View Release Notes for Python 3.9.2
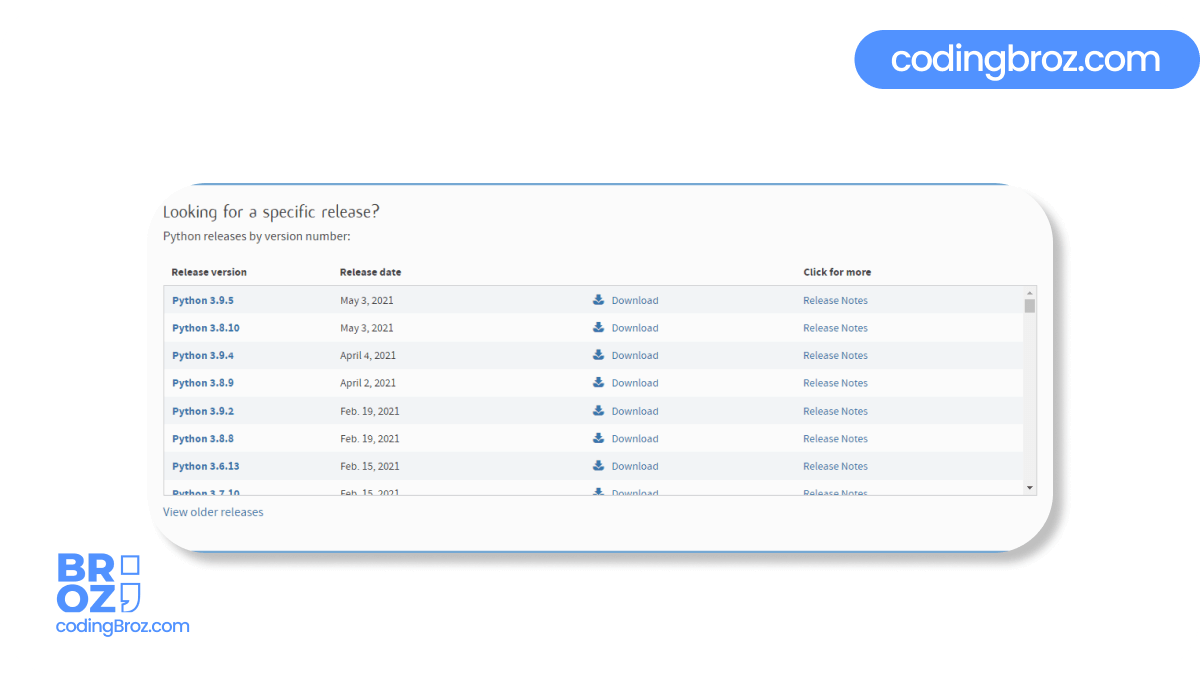1200x675 pixels. [x=835, y=411]
